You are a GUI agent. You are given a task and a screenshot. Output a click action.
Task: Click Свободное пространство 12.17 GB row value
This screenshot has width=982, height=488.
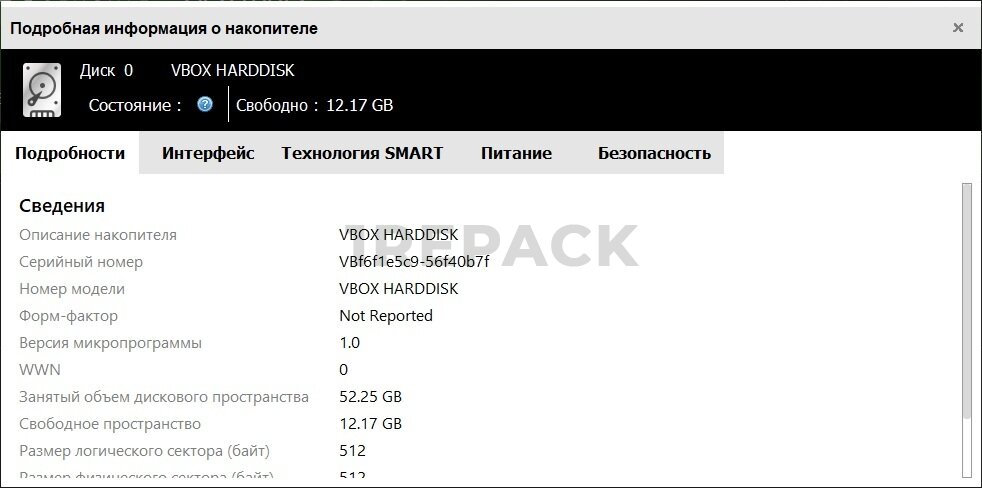pyautogui.click(x=370, y=423)
